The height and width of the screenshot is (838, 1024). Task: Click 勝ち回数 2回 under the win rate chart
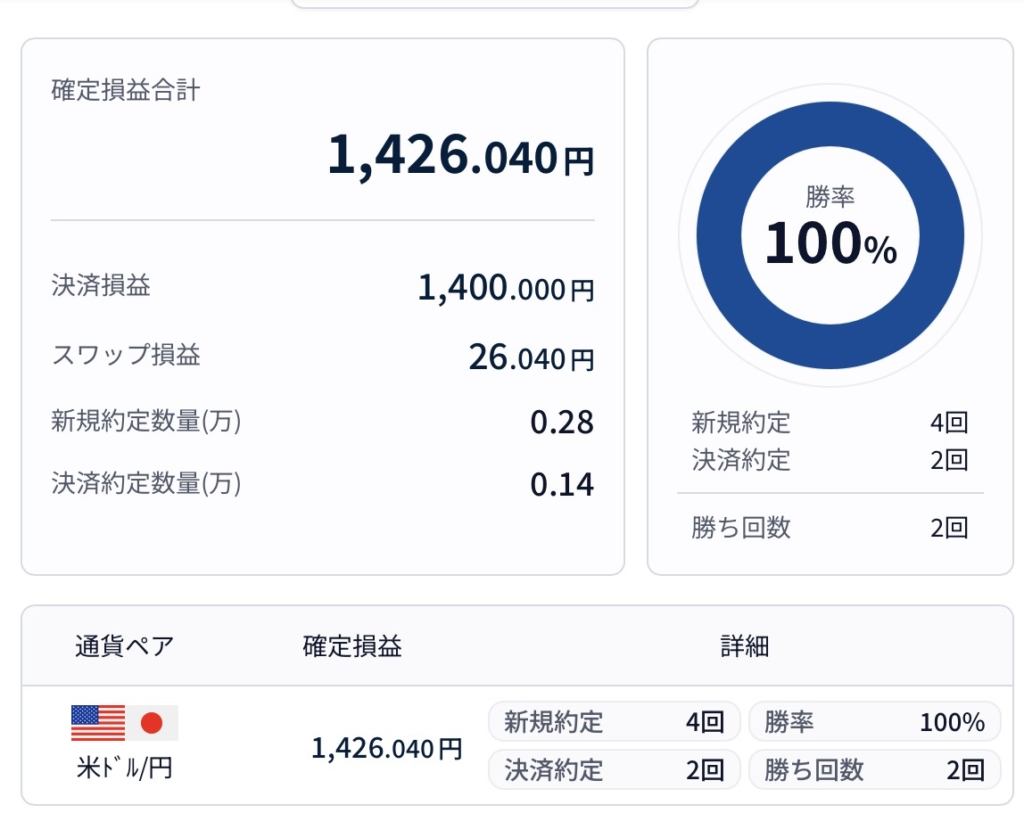(x=830, y=528)
